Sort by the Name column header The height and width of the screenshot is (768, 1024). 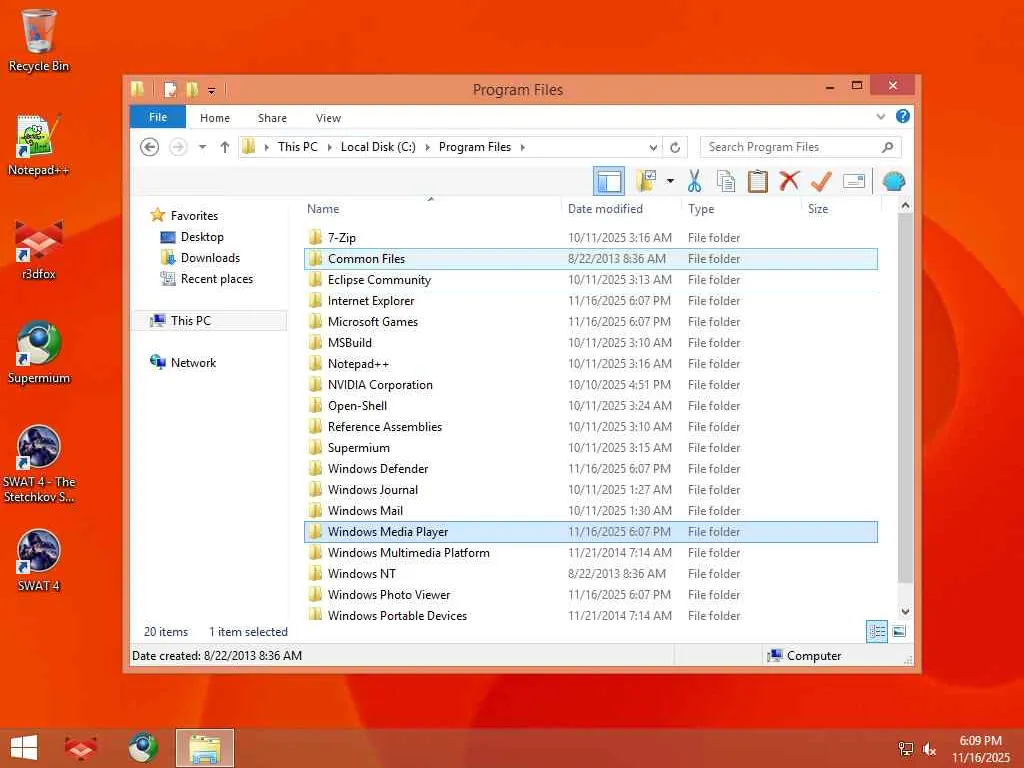[431, 209]
